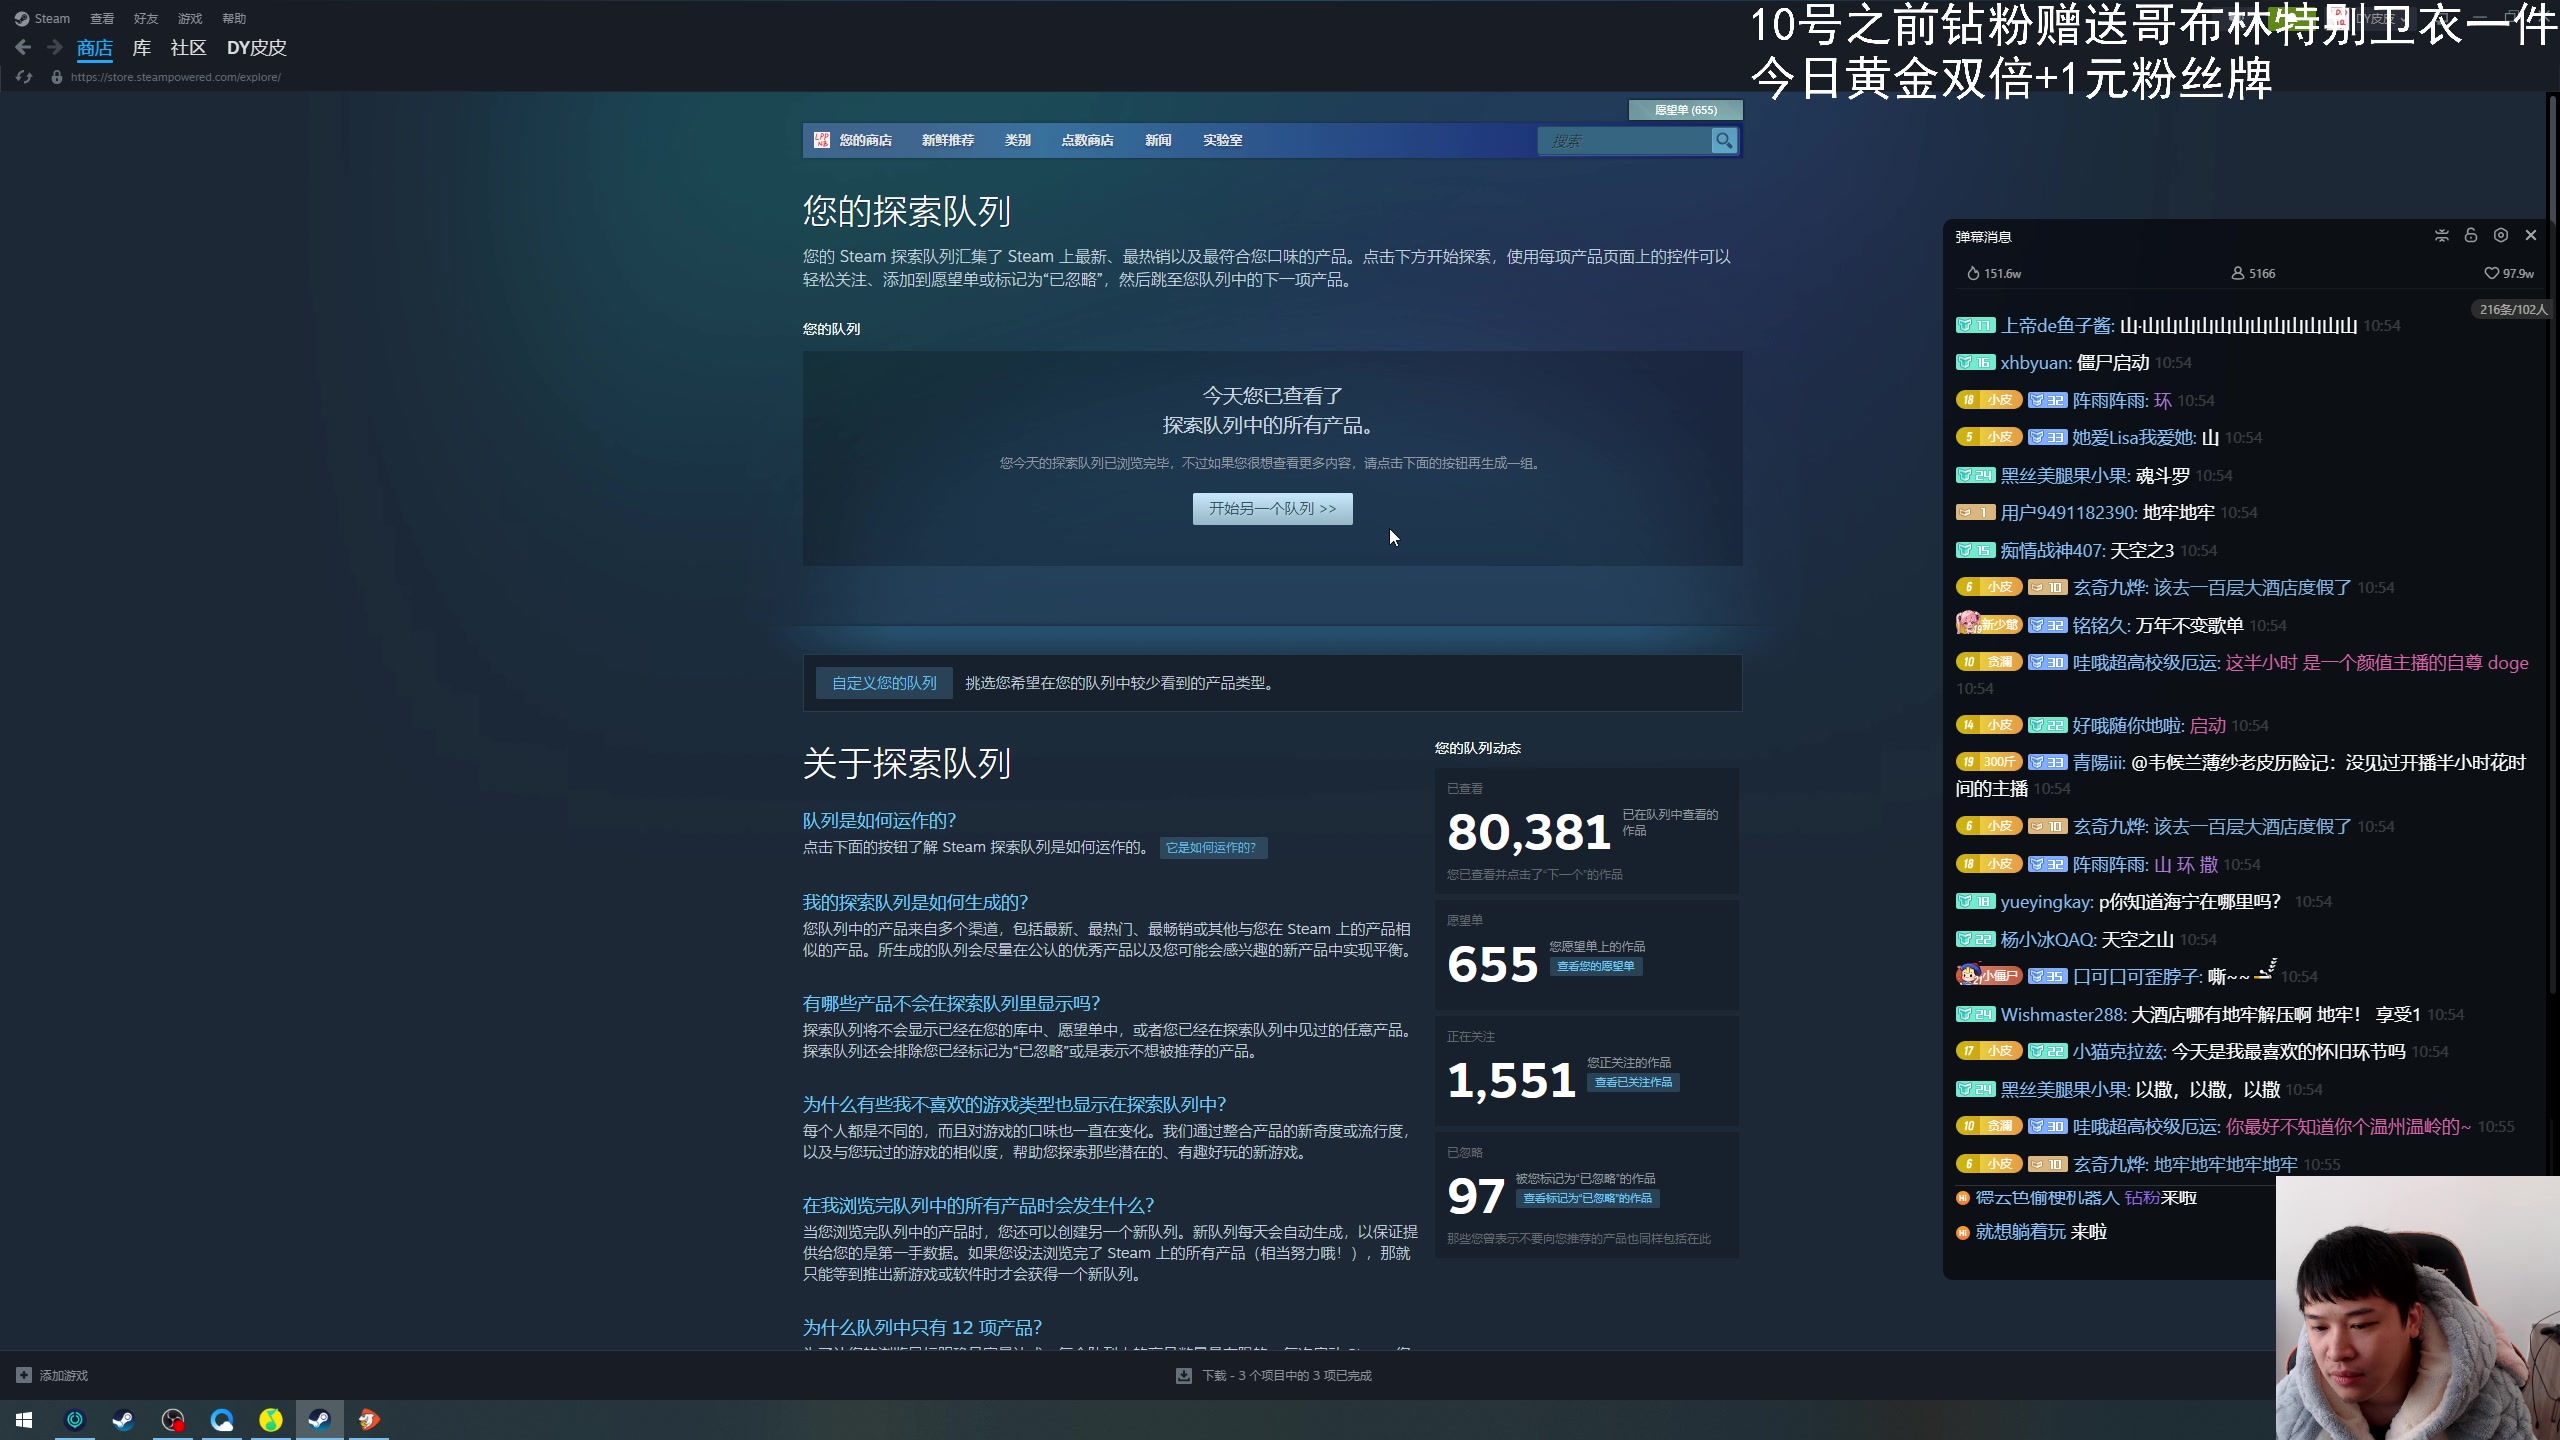Open QQ Music icon in taskbar
The image size is (2560, 1440).
point(271,1419)
